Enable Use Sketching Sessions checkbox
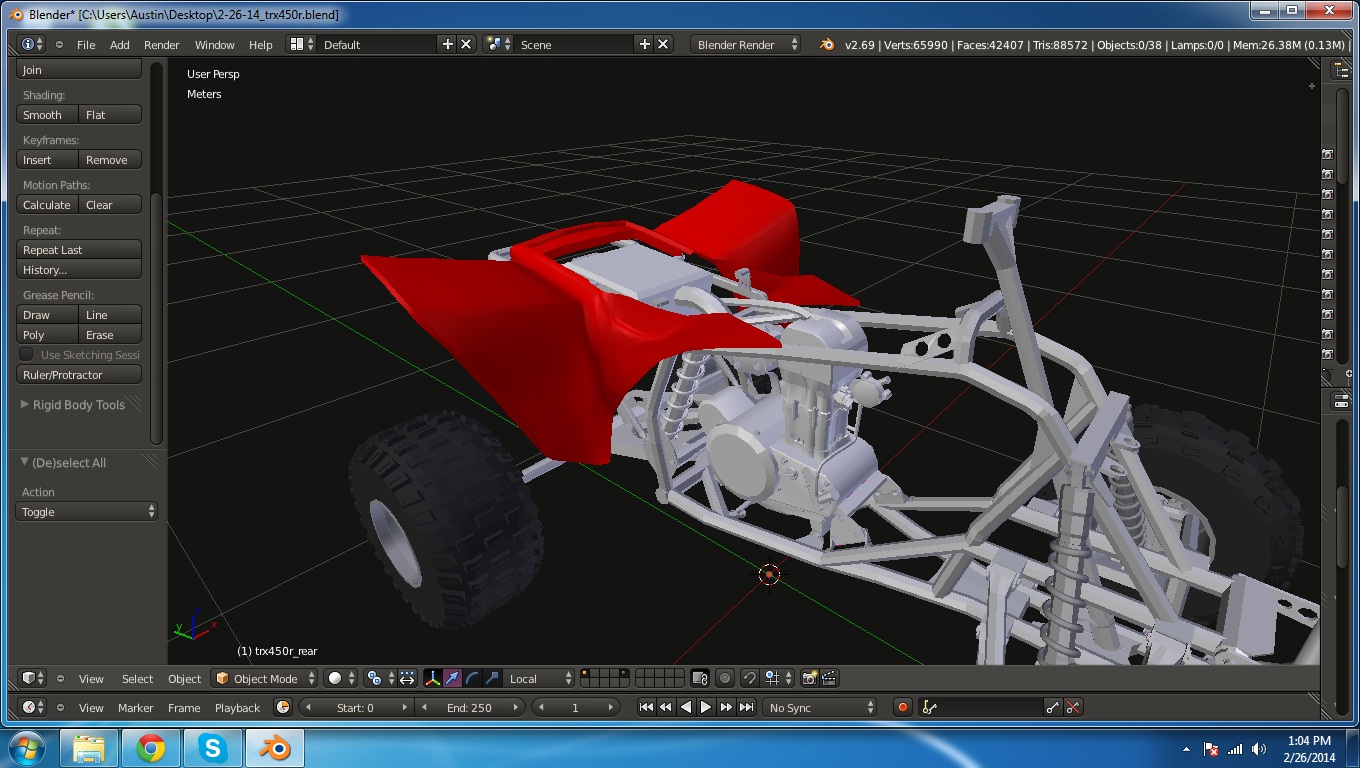This screenshot has height=768, width=1360. click(x=27, y=355)
